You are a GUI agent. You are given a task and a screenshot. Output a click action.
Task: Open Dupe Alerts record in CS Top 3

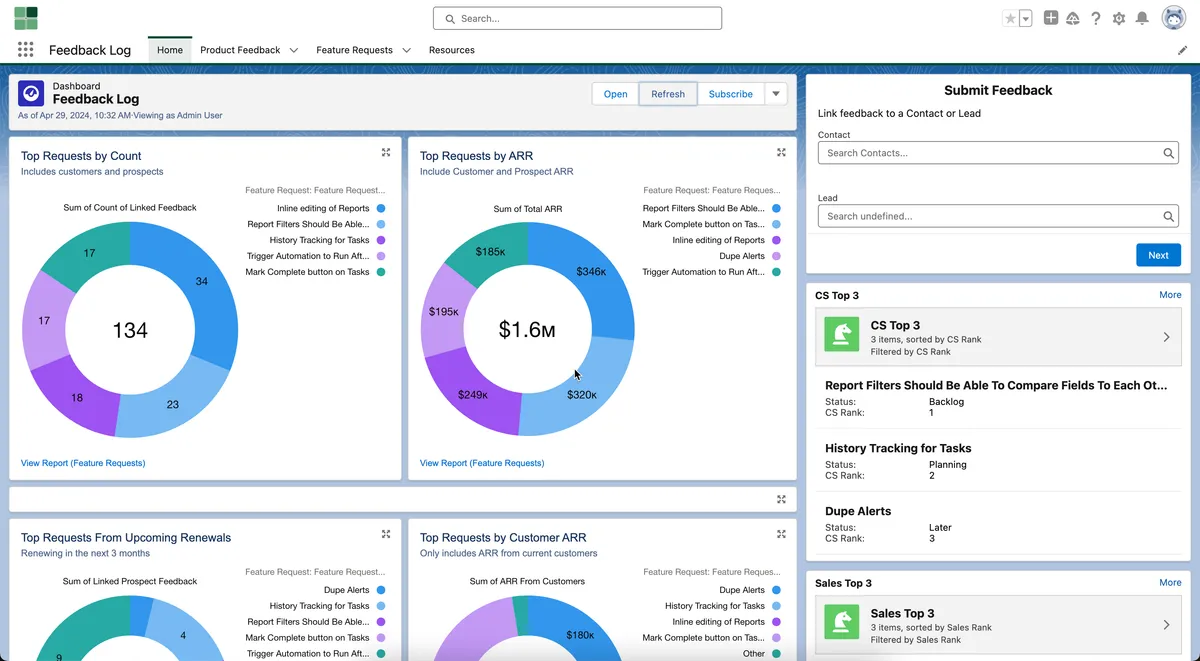pos(858,511)
